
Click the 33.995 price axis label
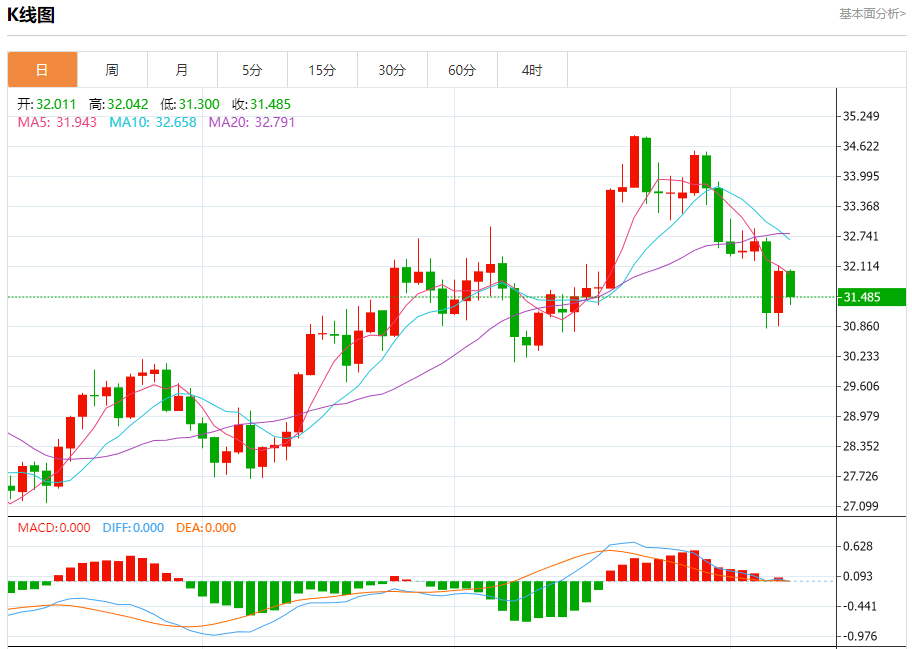tap(861, 176)
